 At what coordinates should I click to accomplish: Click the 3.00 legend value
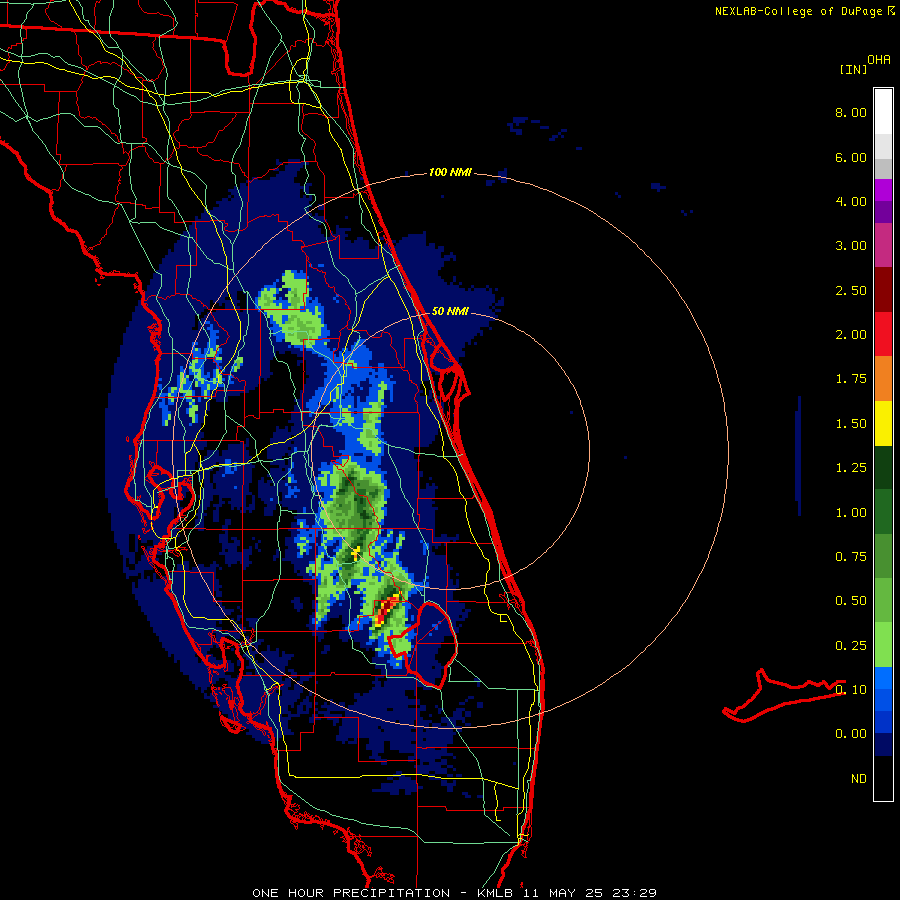click(x=851, y=246)
